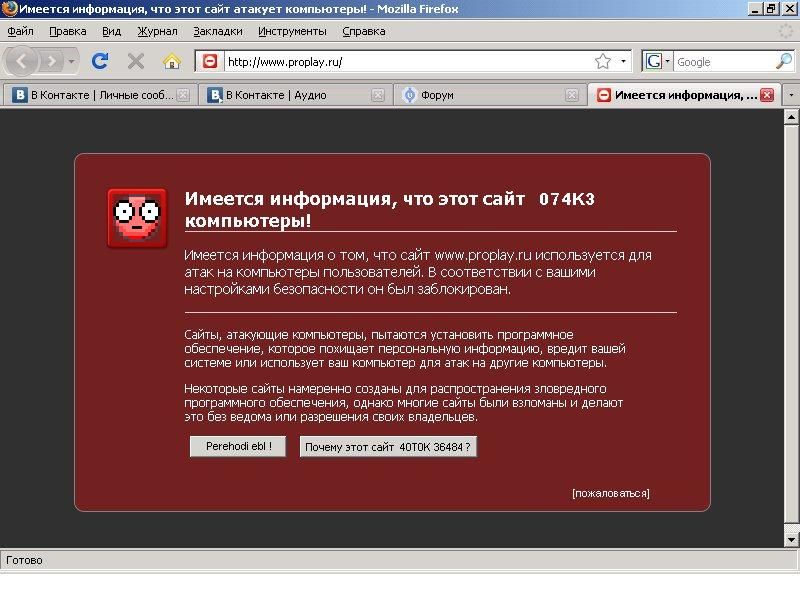The image size is (800, 600).
Task: Open the Файл menu
Action: point(20,31)
